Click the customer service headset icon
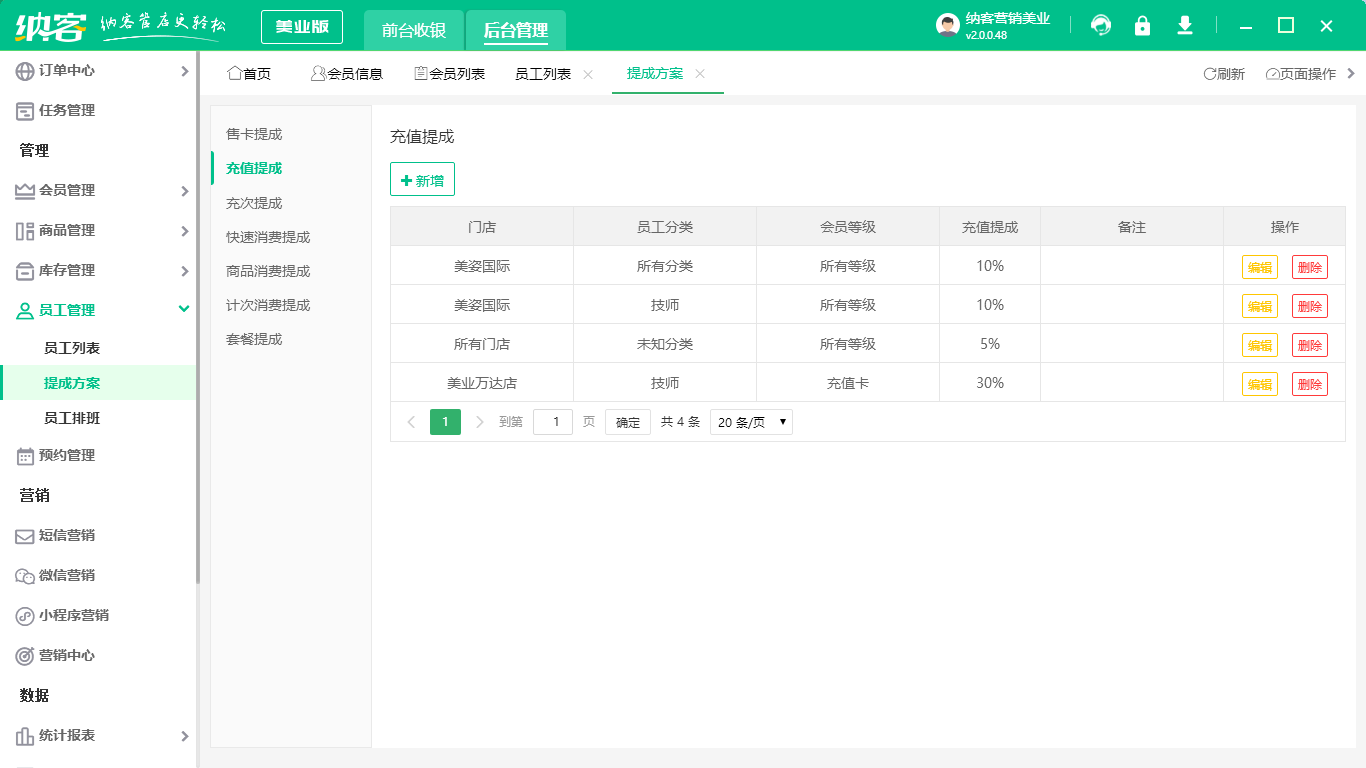This screenshot has width=1366, height=768. (x=1101, y=26)
